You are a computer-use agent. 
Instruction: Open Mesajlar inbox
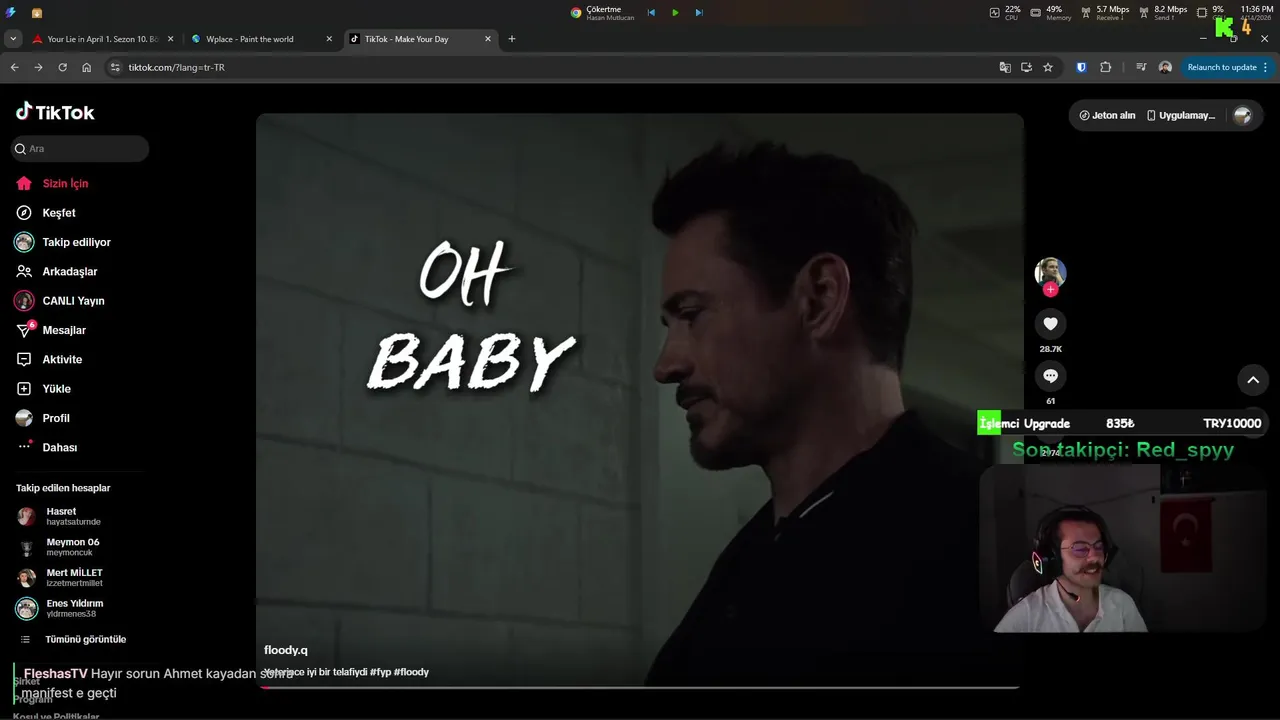click(64, 330)
